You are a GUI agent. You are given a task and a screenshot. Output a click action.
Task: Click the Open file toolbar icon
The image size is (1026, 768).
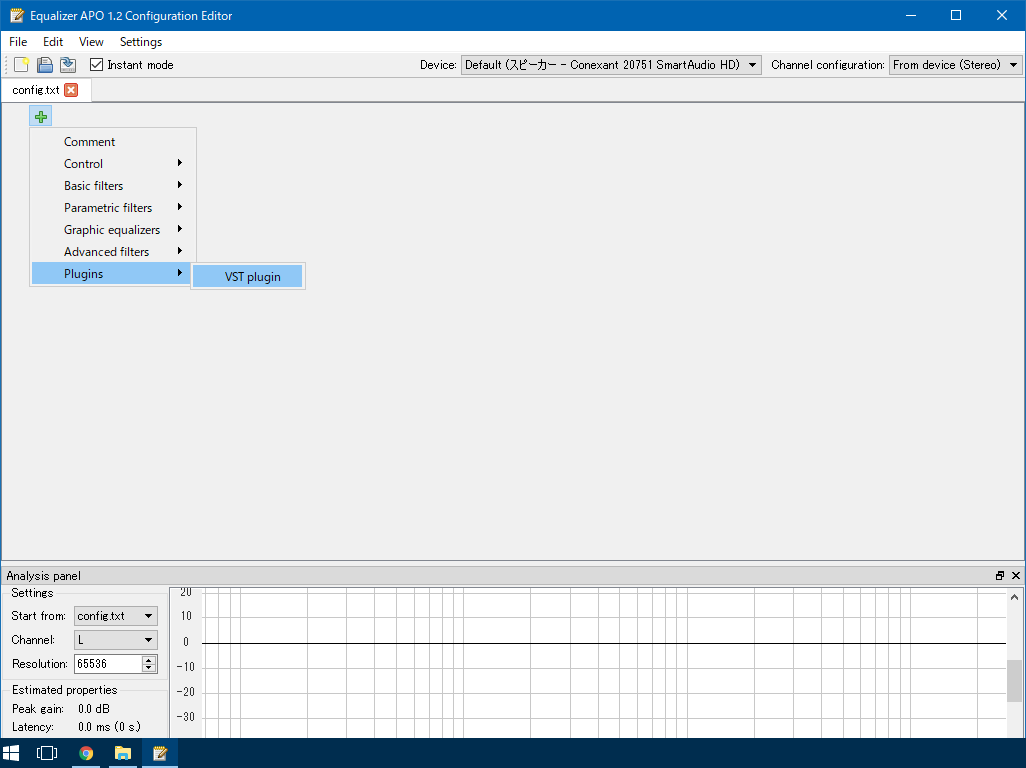(44, 65)
